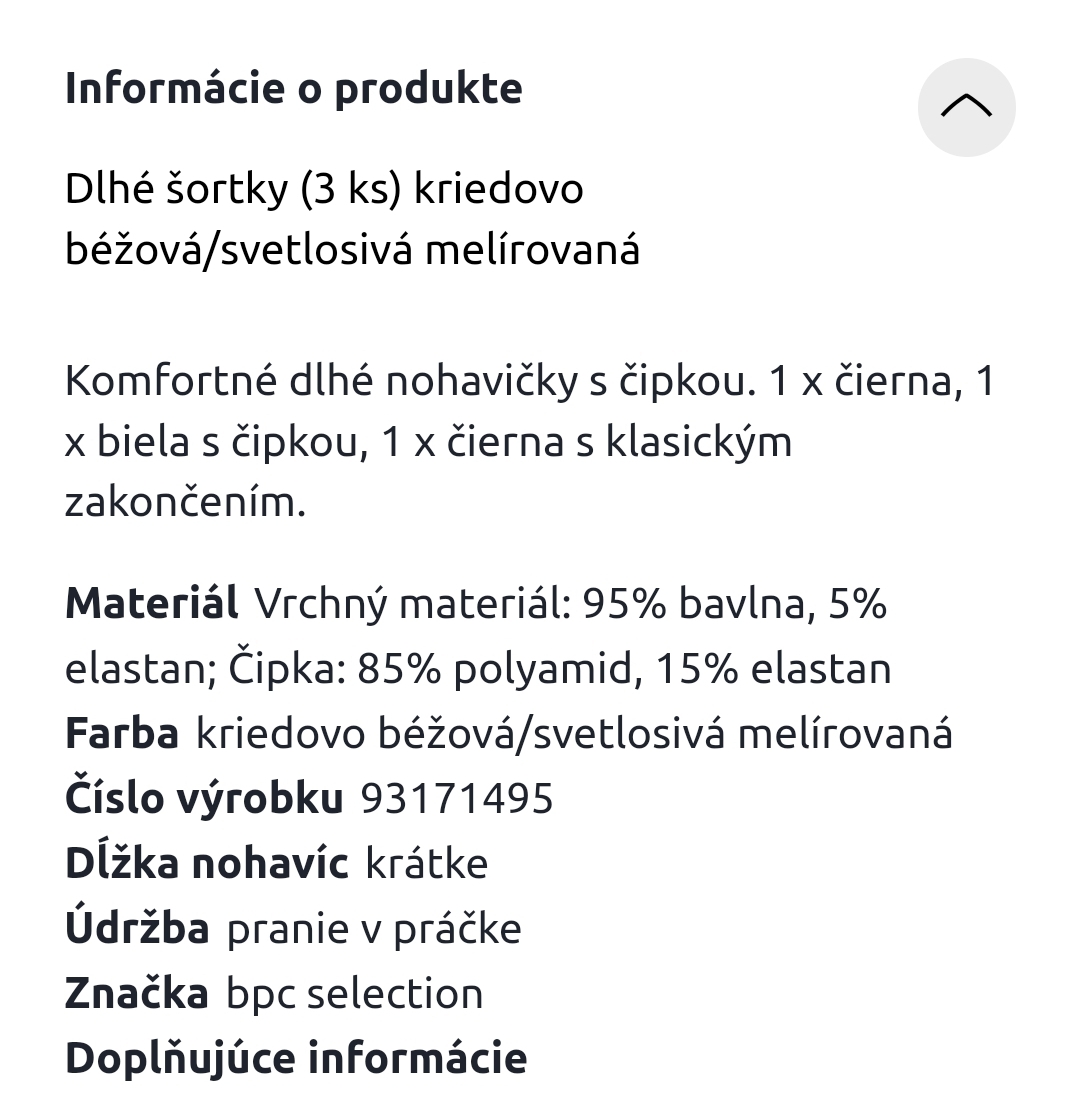The height and width of the screenshot is (1104, 1079).
Task: Click the 'Materiál' label
Action: (x=152, y=604)
